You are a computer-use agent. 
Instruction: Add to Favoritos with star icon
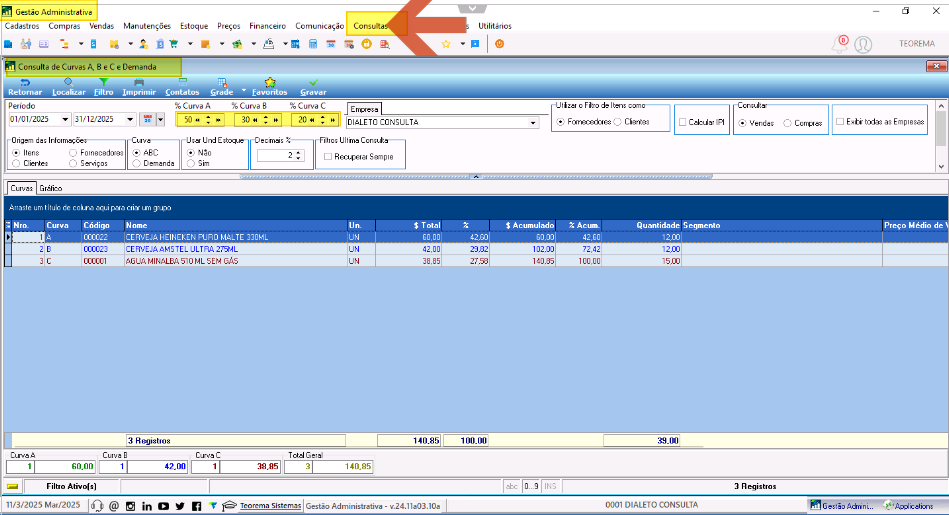[269, 87]
